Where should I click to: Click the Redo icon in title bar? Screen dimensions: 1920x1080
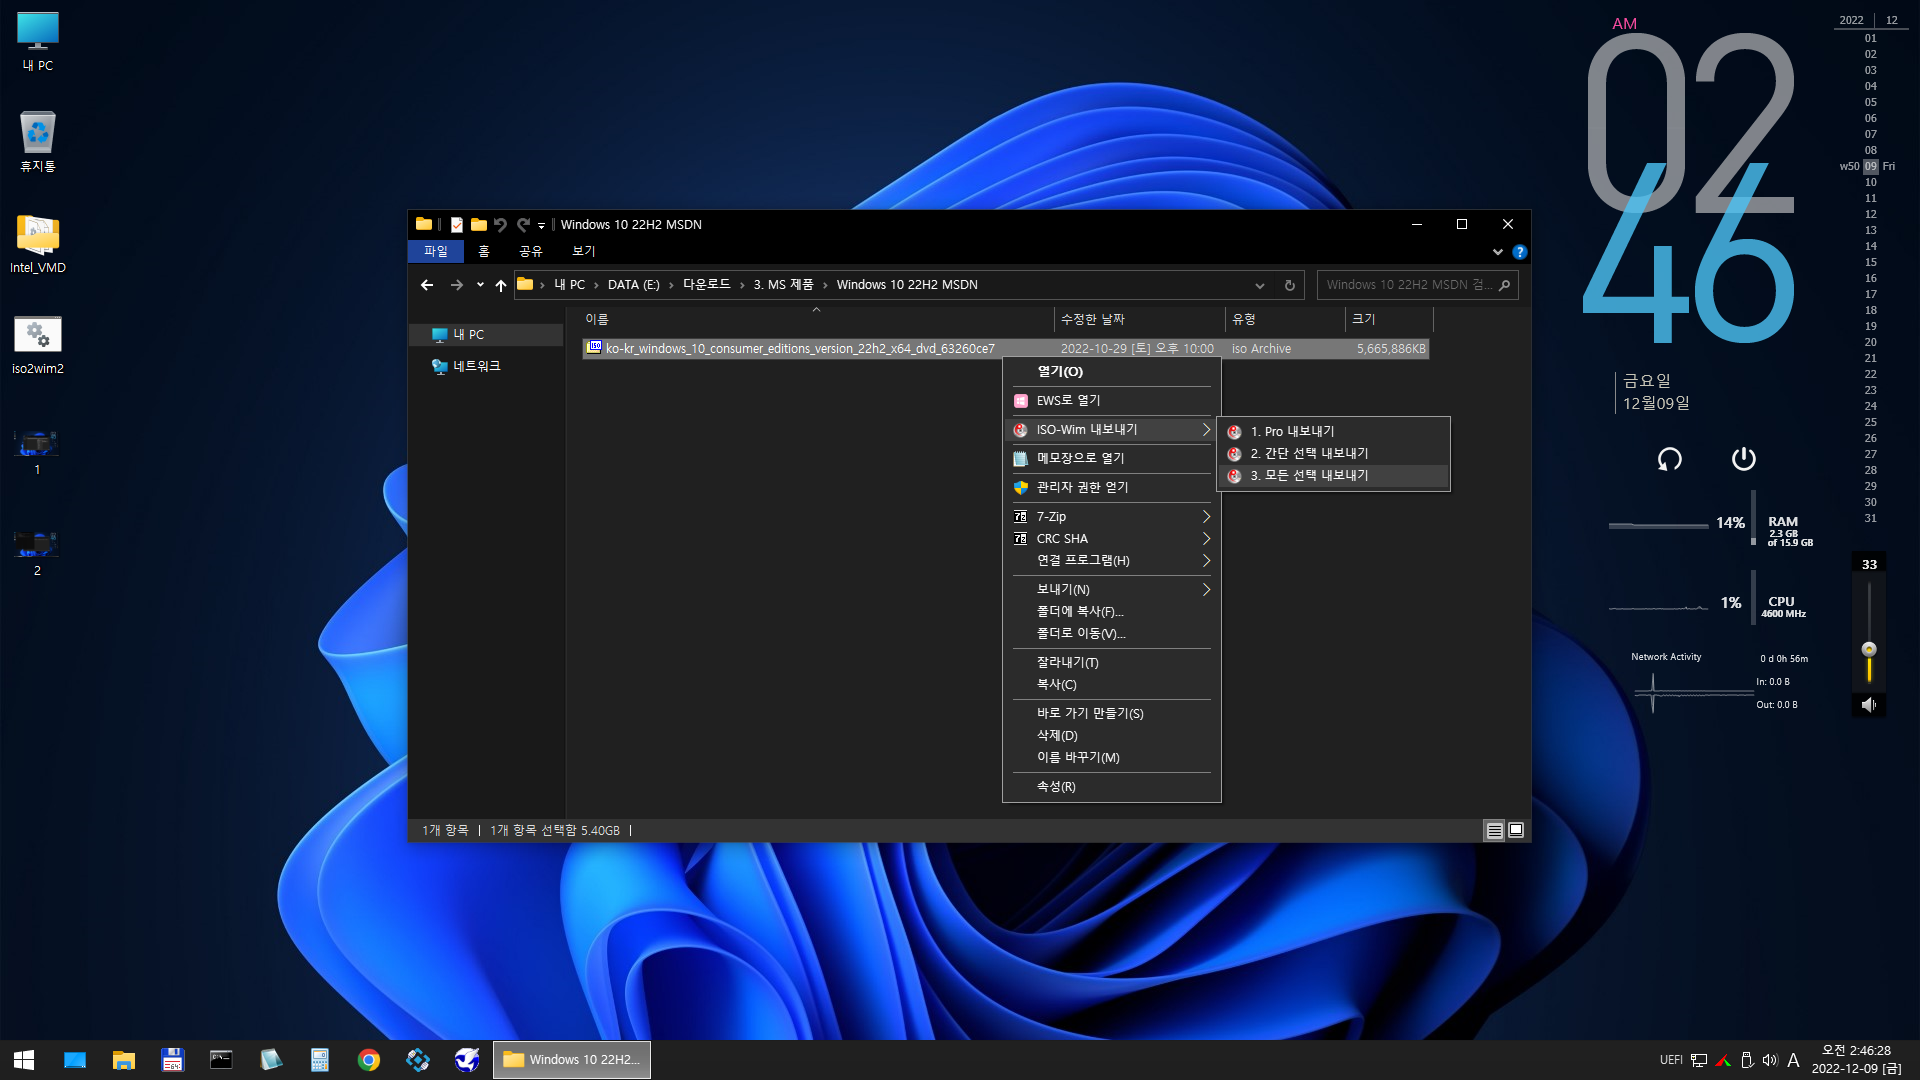click(x=523, y=225)
